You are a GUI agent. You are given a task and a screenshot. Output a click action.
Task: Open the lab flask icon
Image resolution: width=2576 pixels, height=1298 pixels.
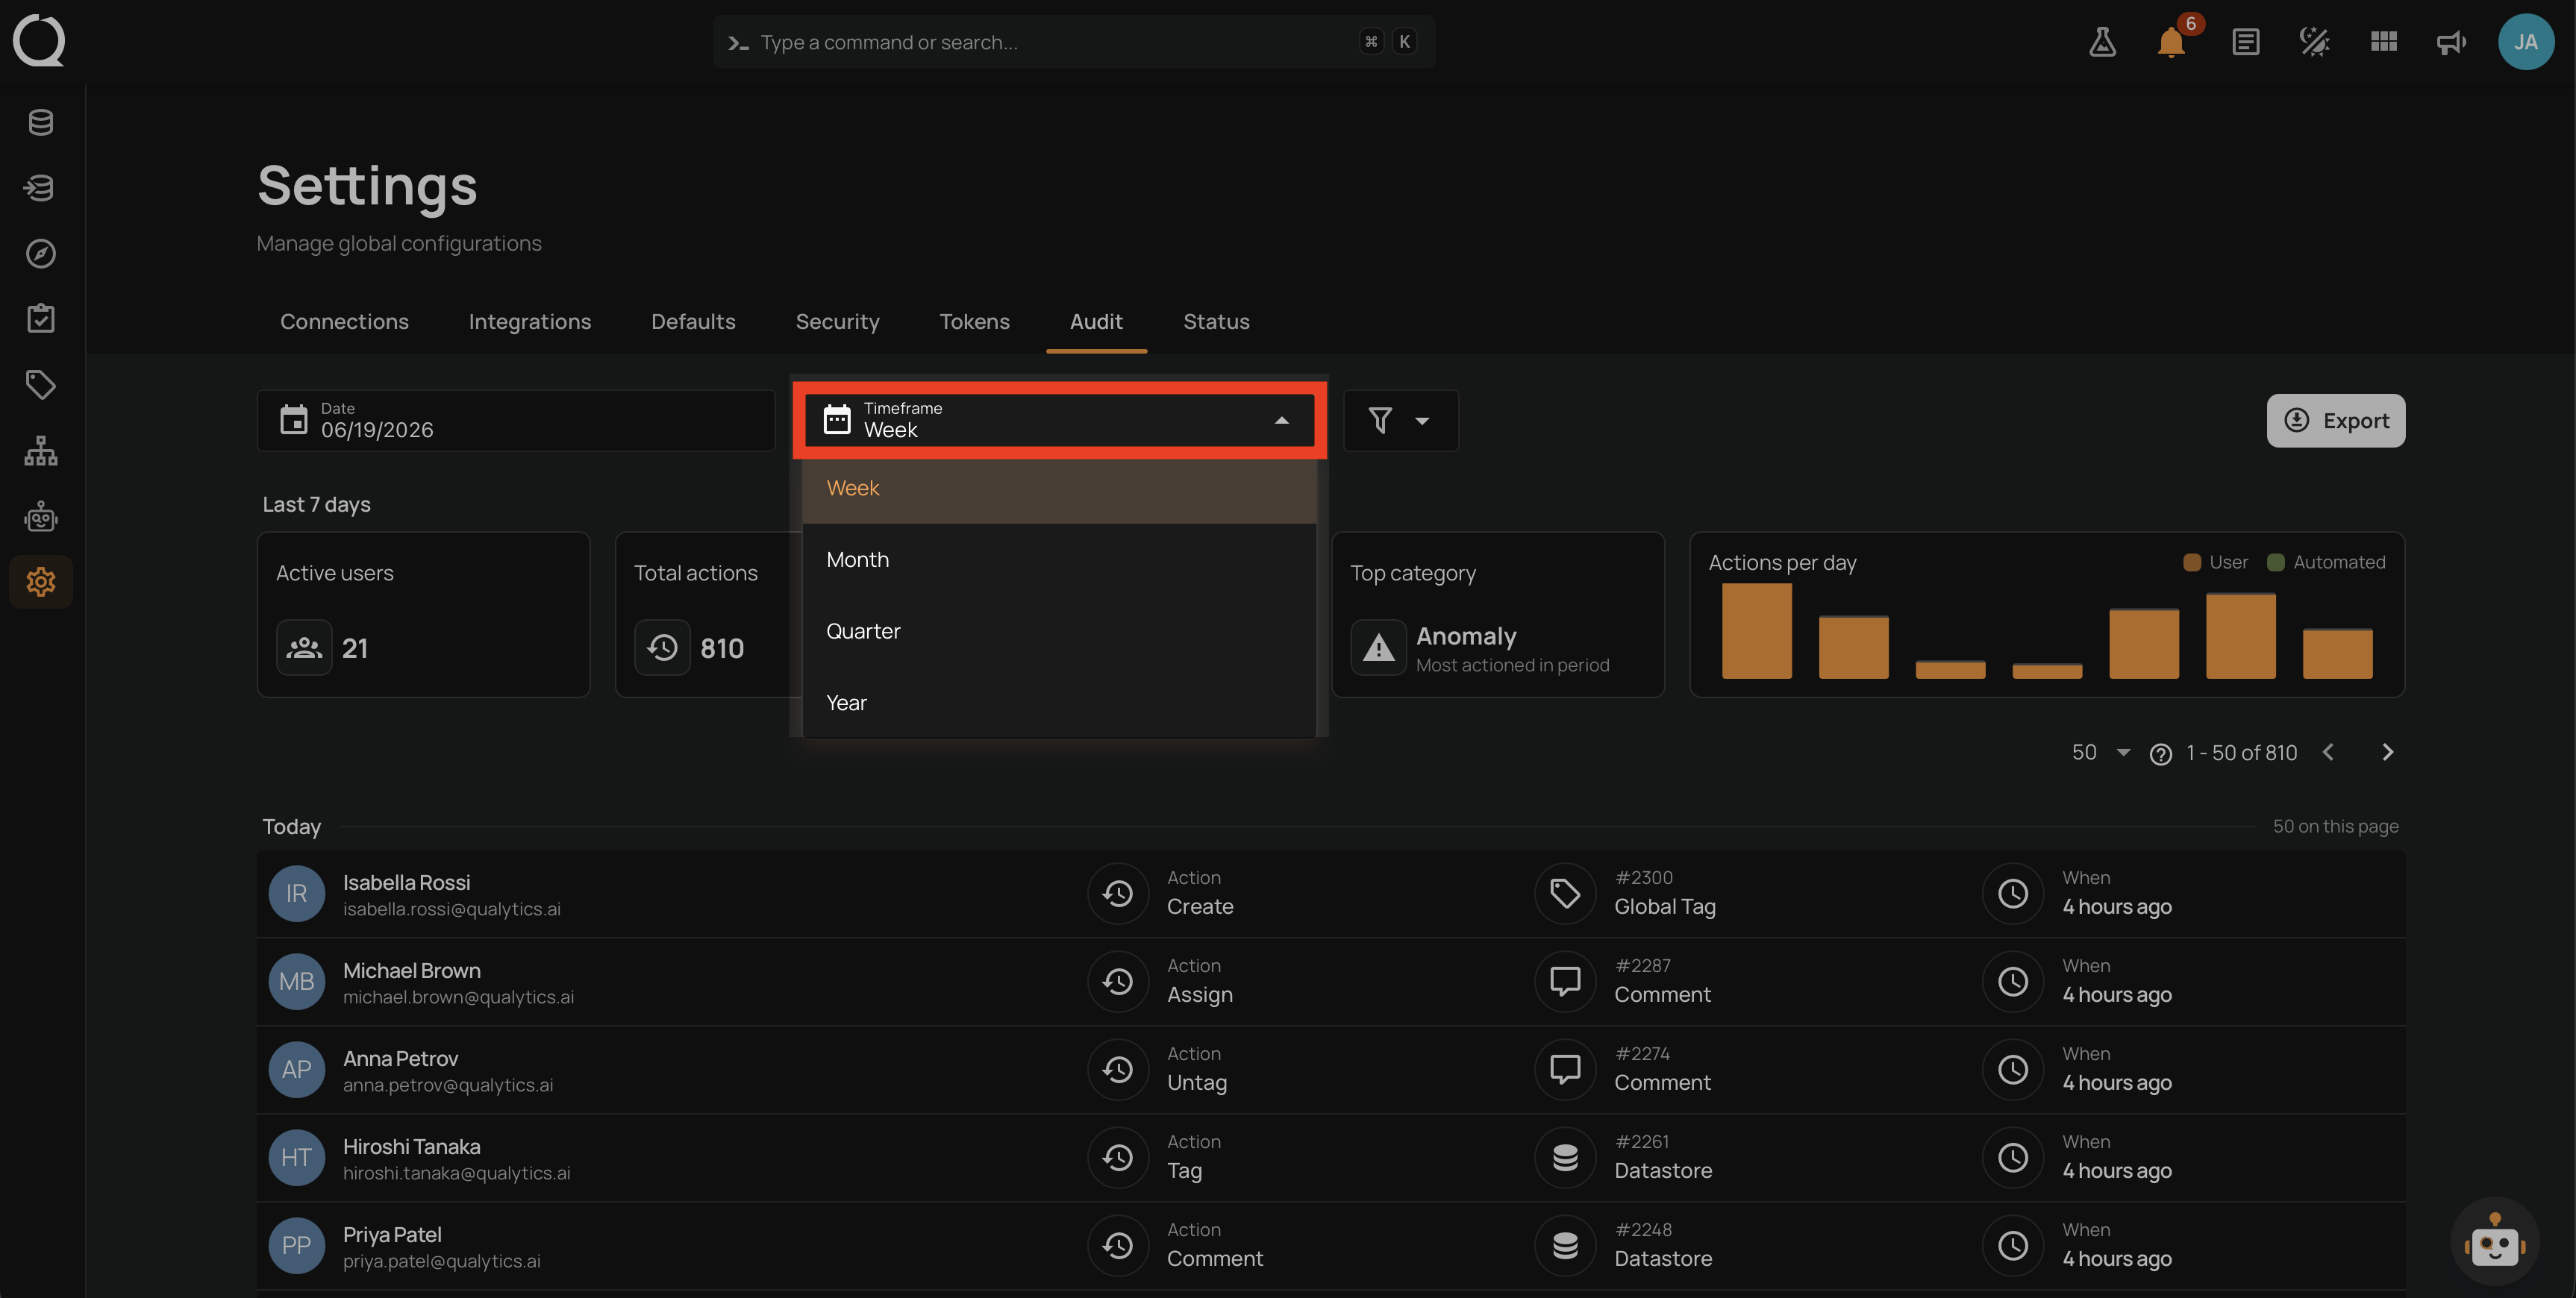(x=2102, y=42)
